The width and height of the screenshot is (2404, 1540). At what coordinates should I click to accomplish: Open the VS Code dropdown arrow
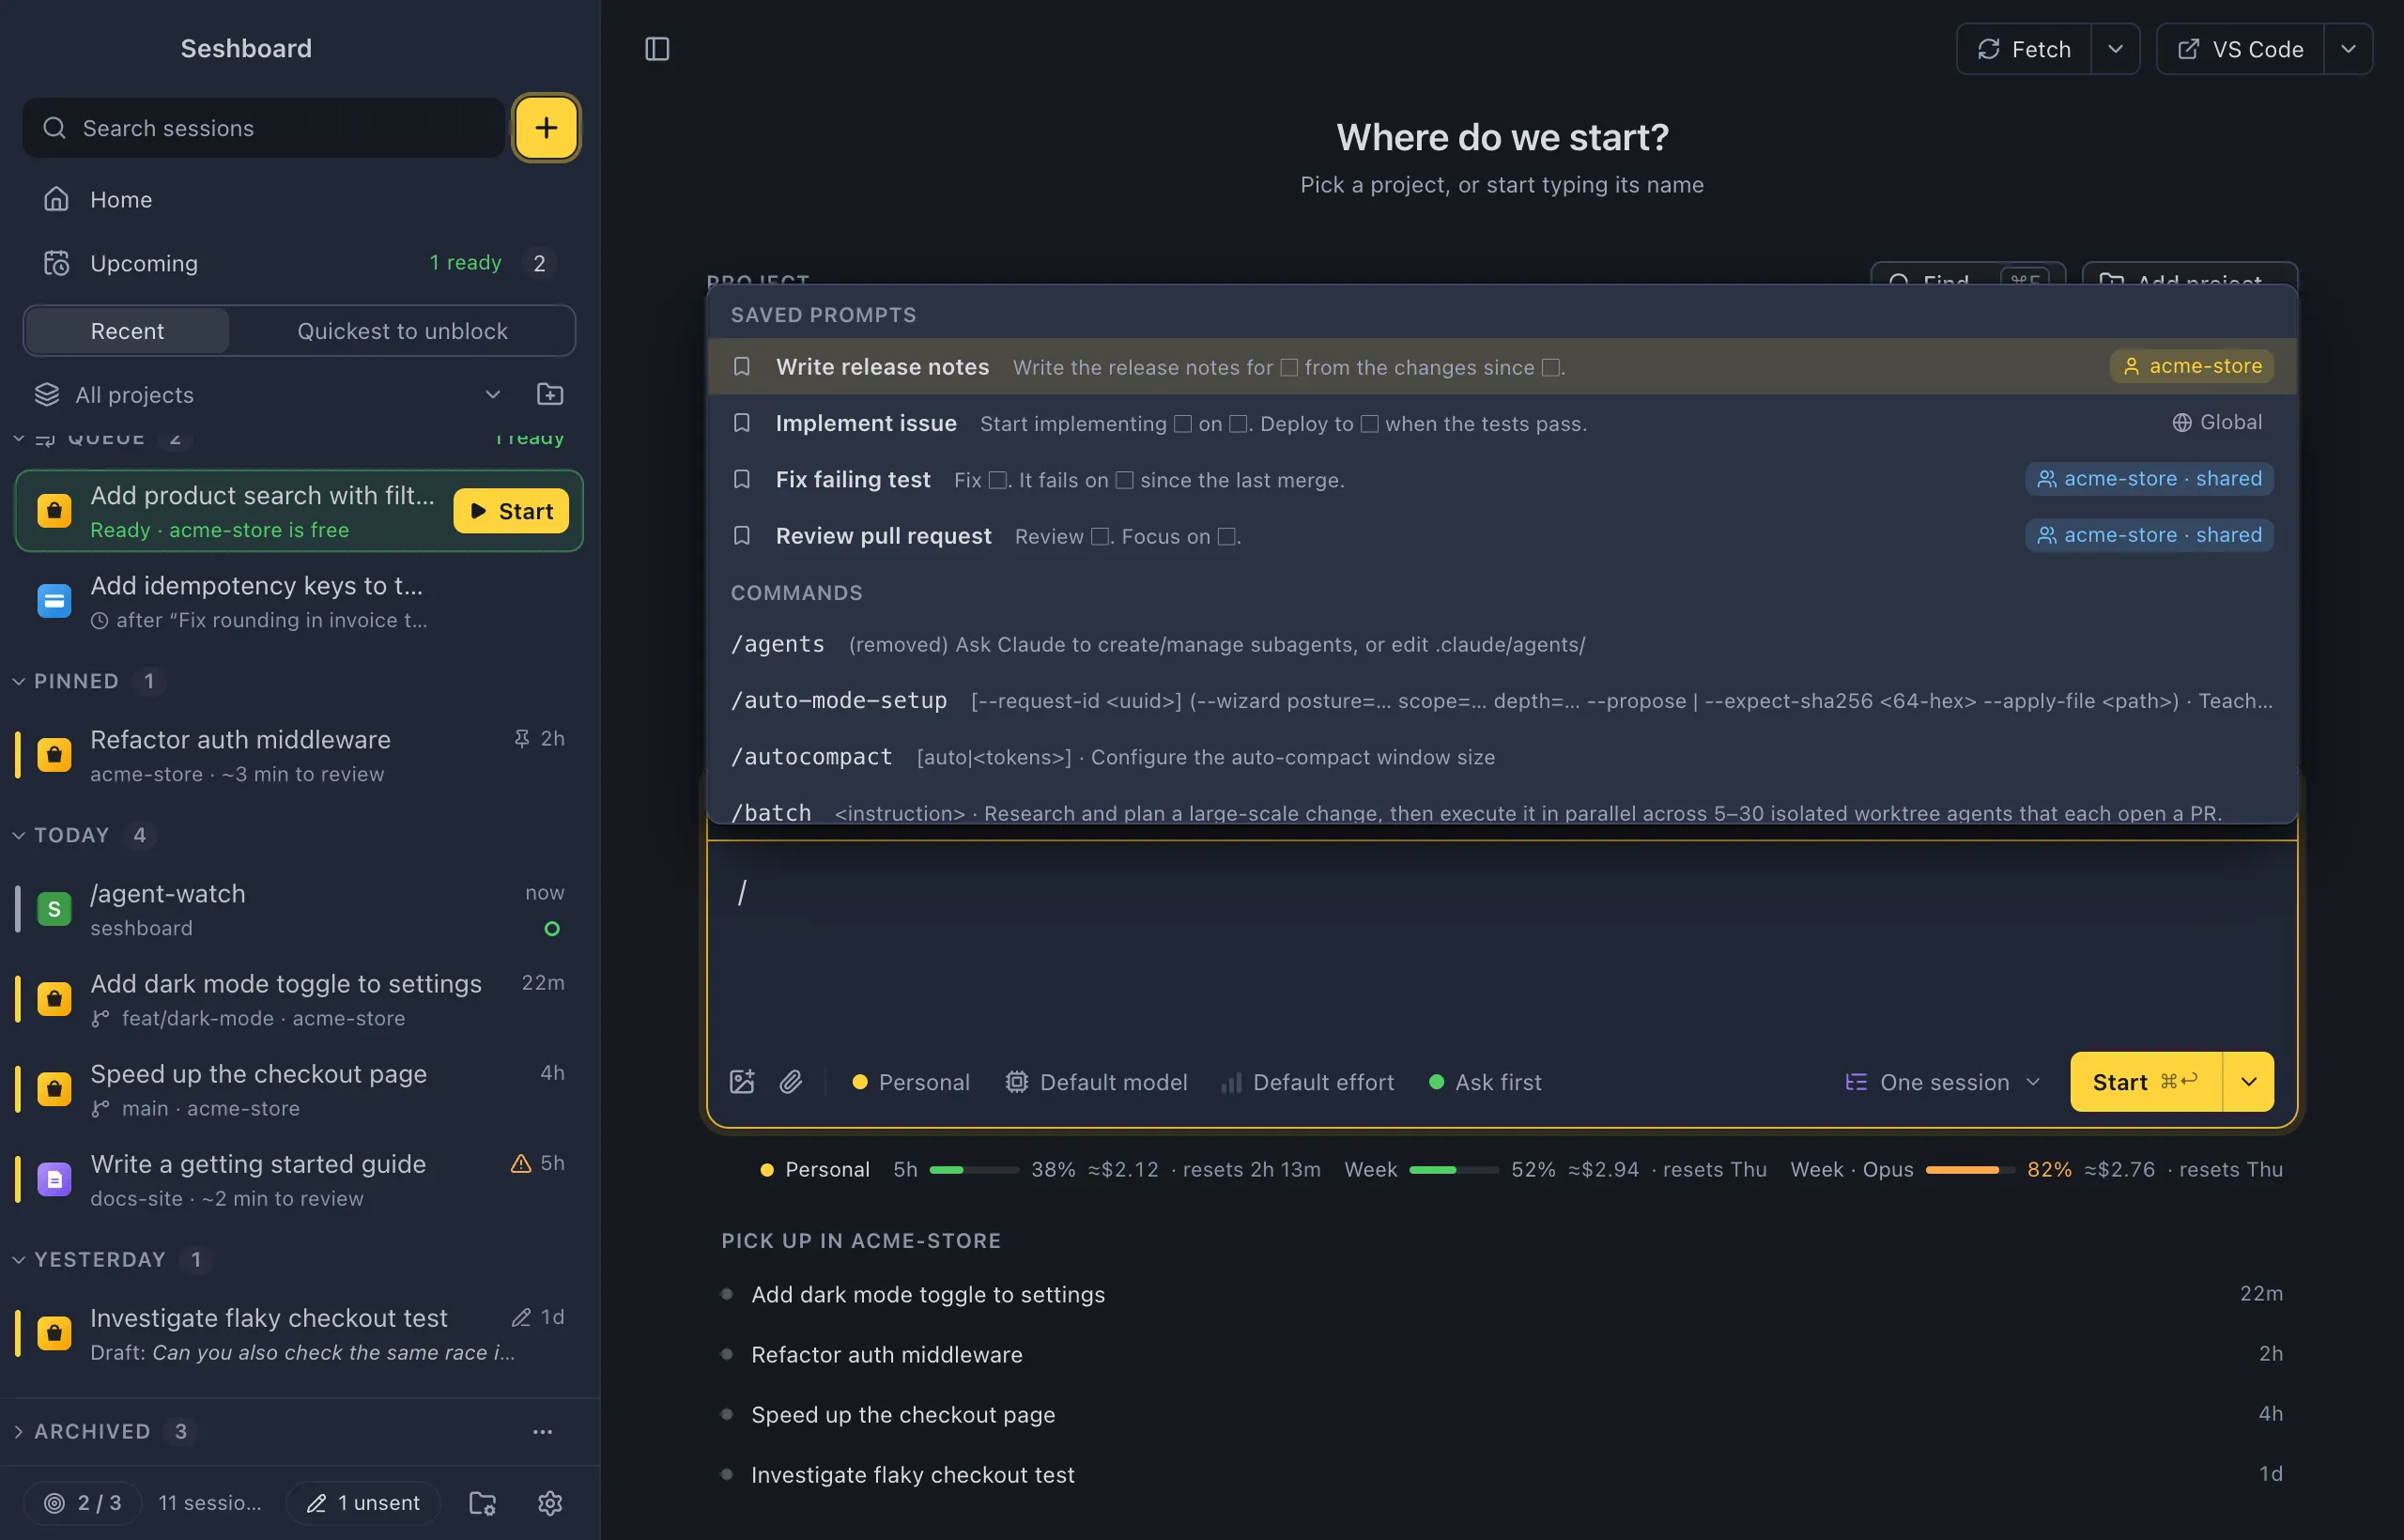coord(2348,49)
